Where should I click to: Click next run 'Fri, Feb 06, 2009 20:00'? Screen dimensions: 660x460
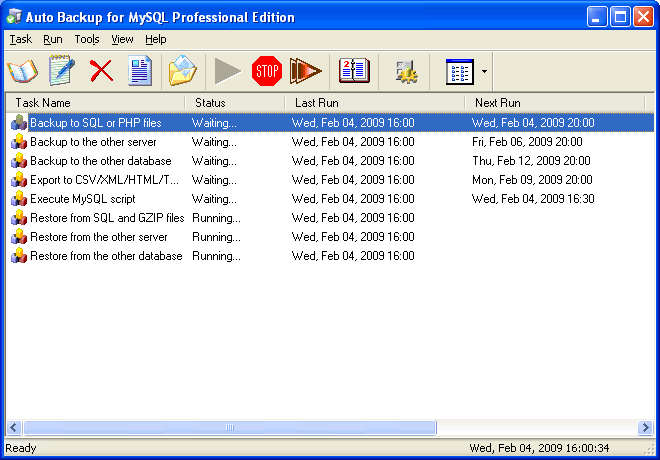(x=527, y=142)
